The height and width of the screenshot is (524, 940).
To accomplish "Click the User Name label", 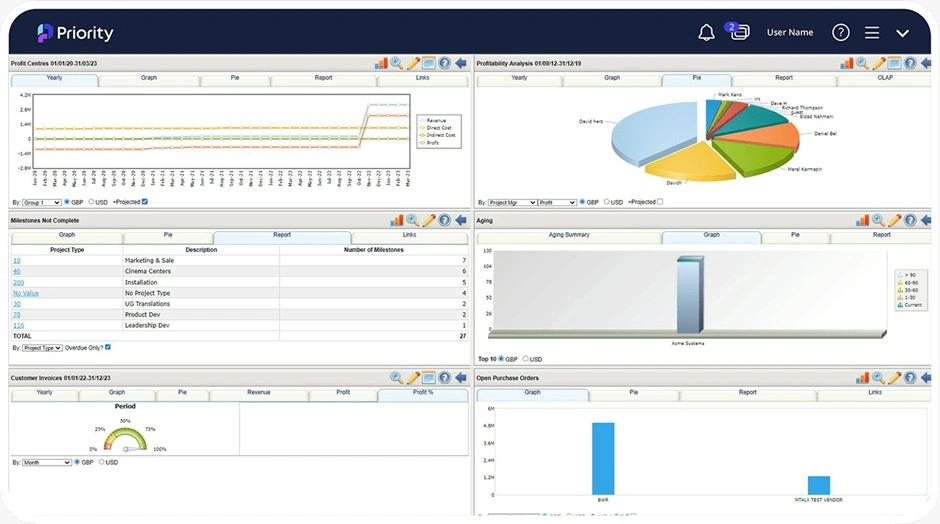I will click(790, 32).
